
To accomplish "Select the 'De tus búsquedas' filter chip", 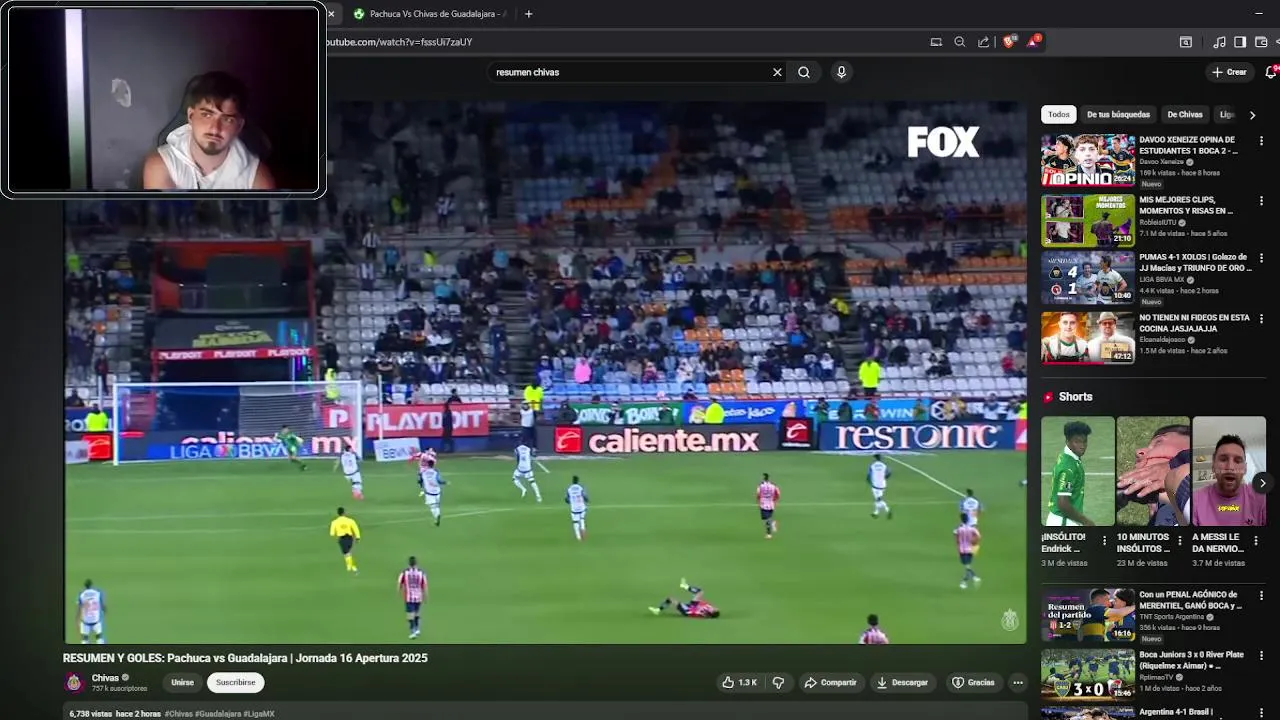I will click(1118, 115).
